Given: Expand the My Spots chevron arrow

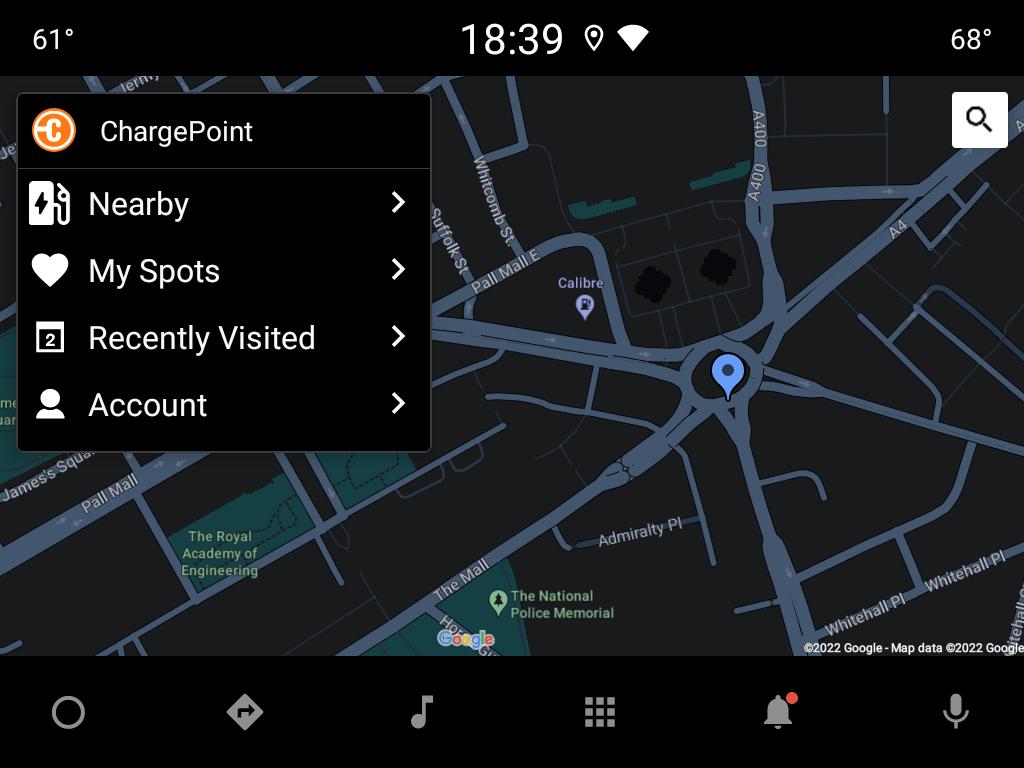Looking at the screenshot, I should [398, 269].
